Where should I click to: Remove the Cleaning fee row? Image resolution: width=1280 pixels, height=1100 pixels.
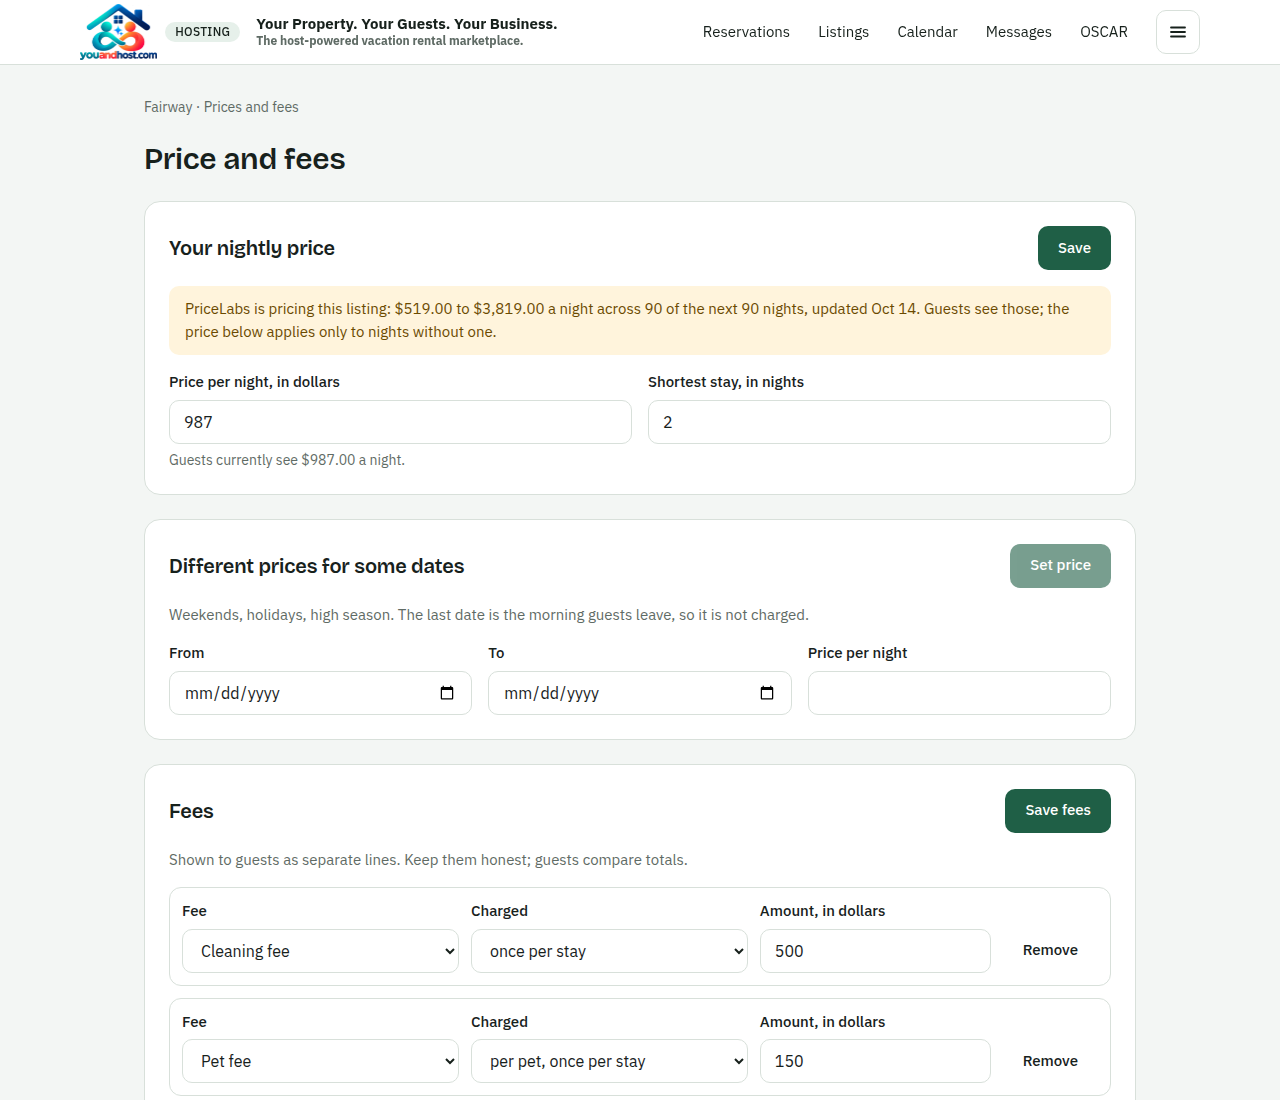point(1050,950)
